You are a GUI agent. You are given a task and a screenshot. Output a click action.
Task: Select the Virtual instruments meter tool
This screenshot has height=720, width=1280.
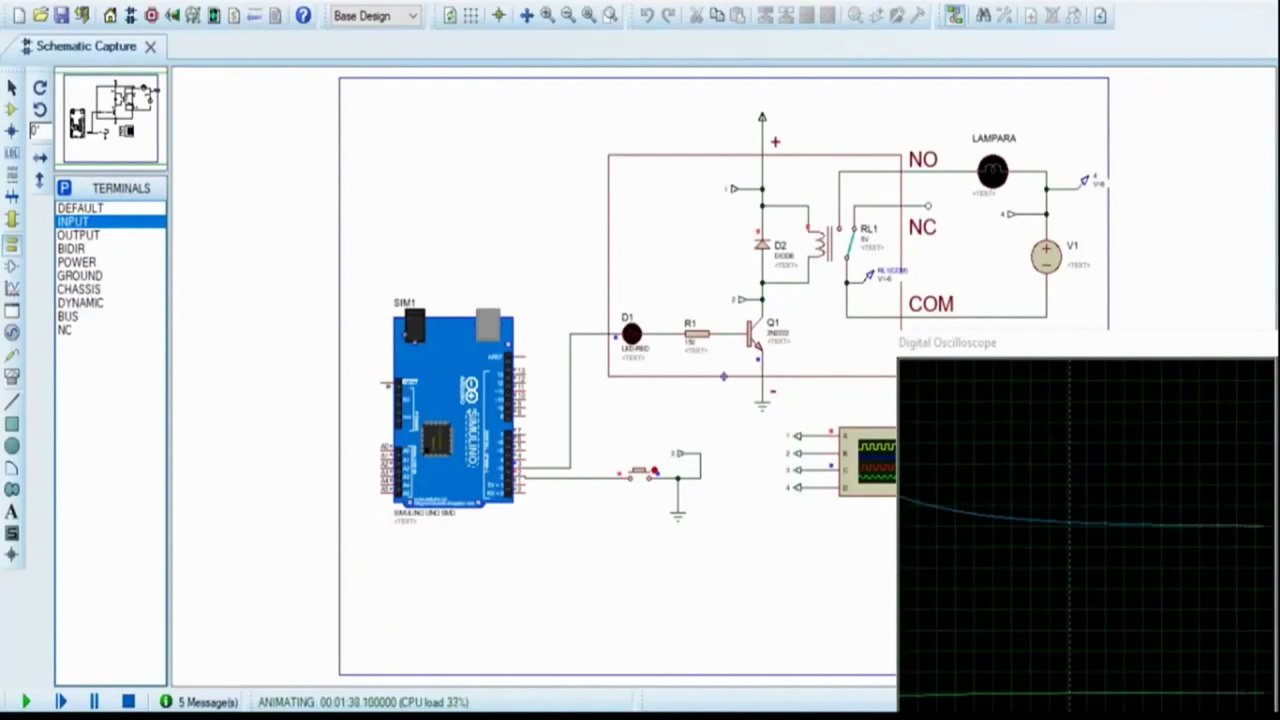click(12, 377)
